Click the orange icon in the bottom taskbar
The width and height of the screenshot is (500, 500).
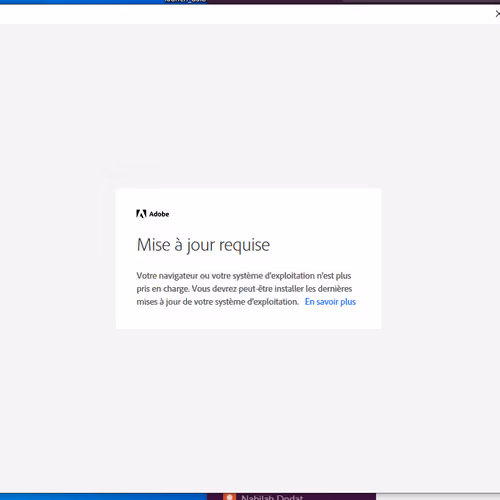[x=229, y=497]
